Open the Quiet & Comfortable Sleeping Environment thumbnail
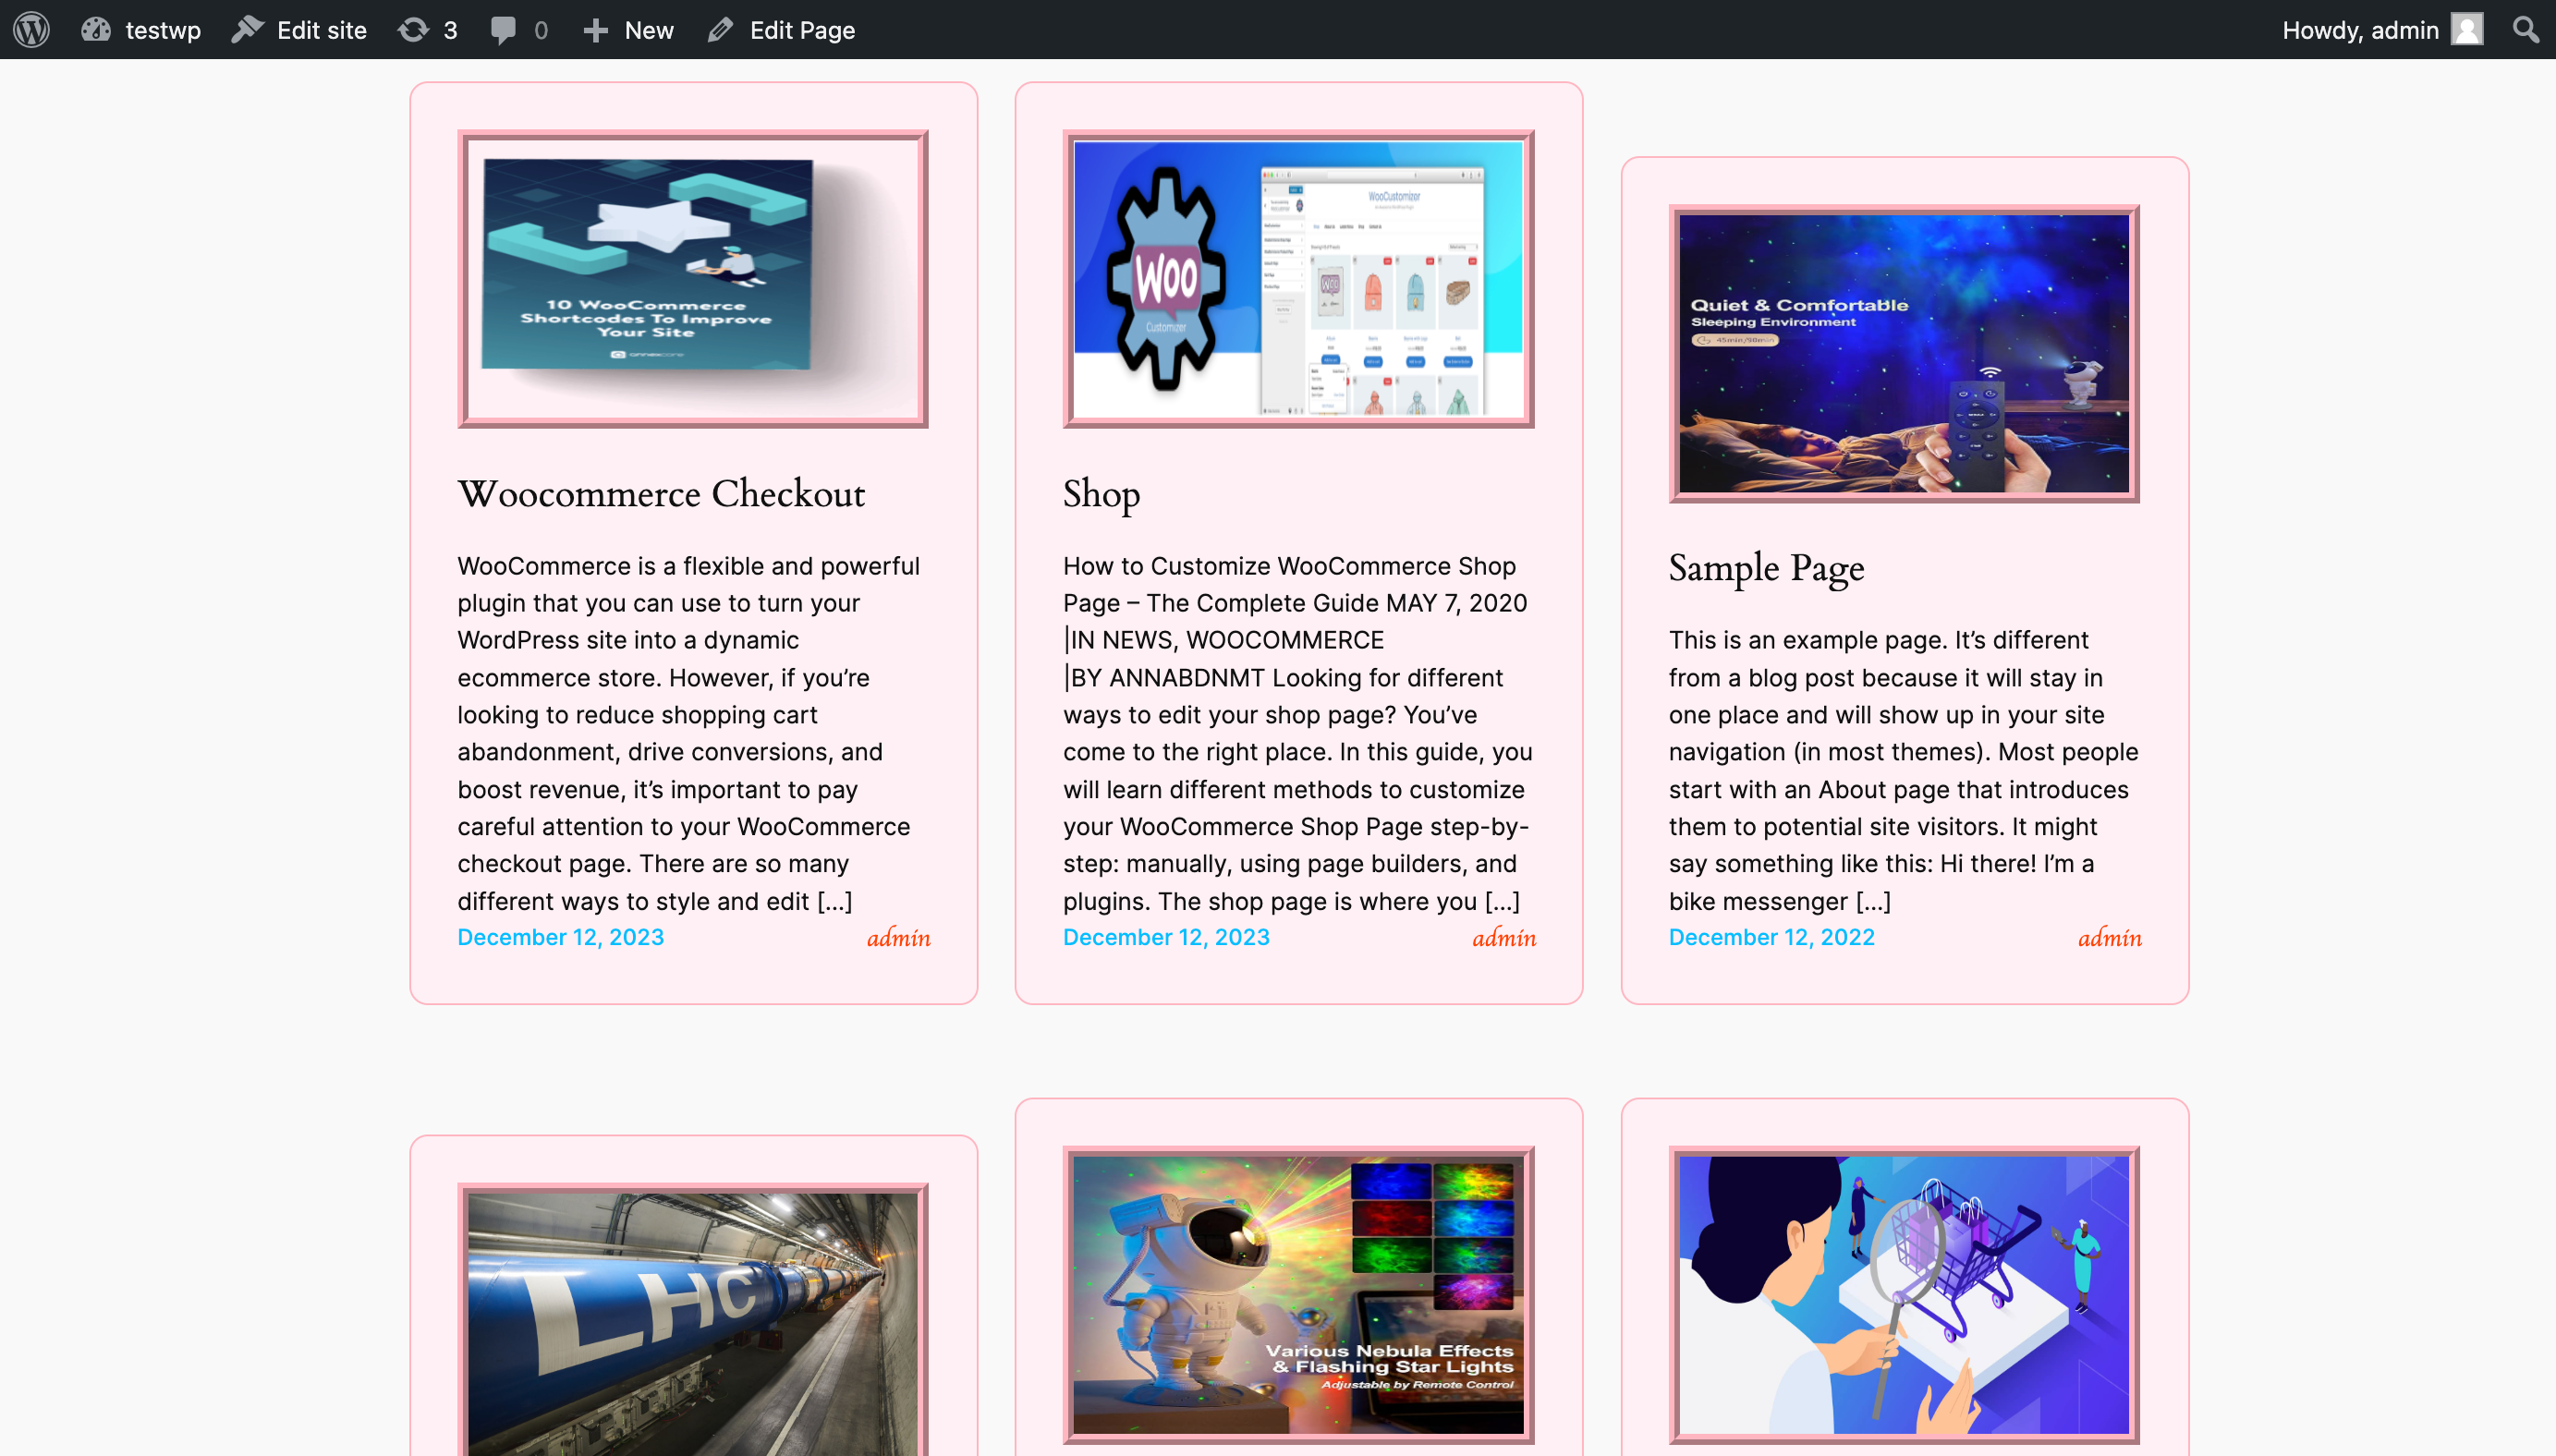 pyautogui.click(x=1904, y=353)
